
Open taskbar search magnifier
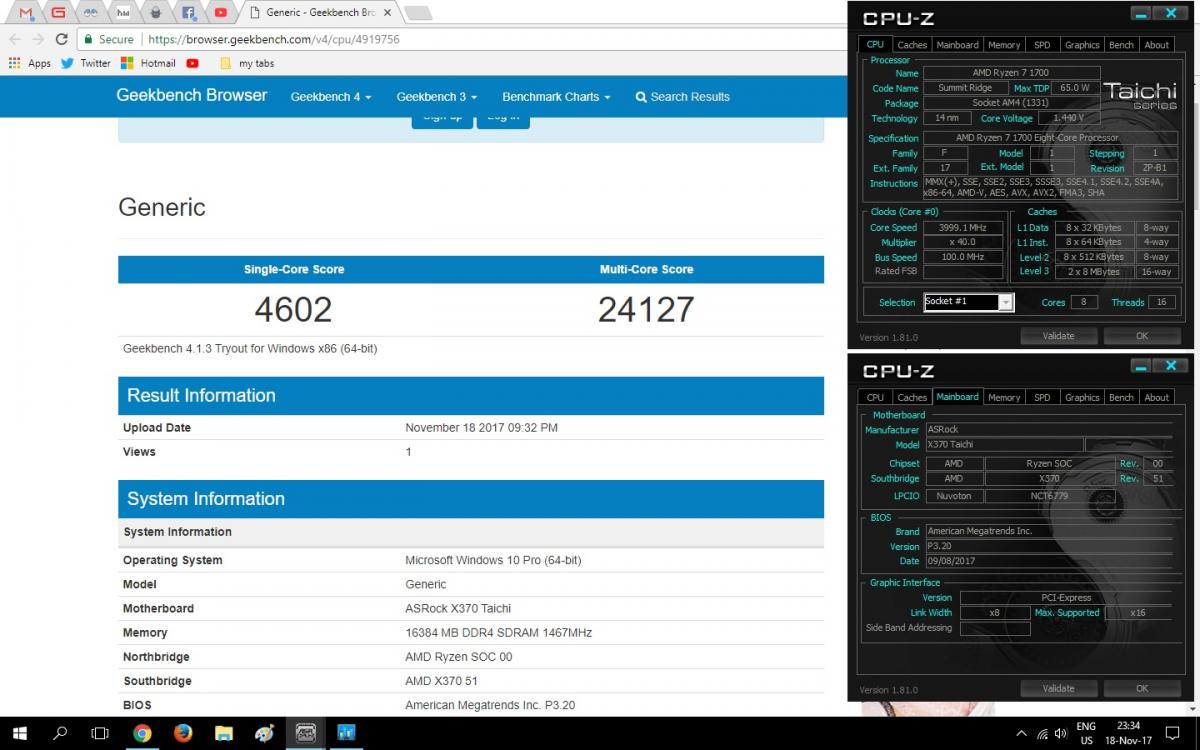point(60,733)
